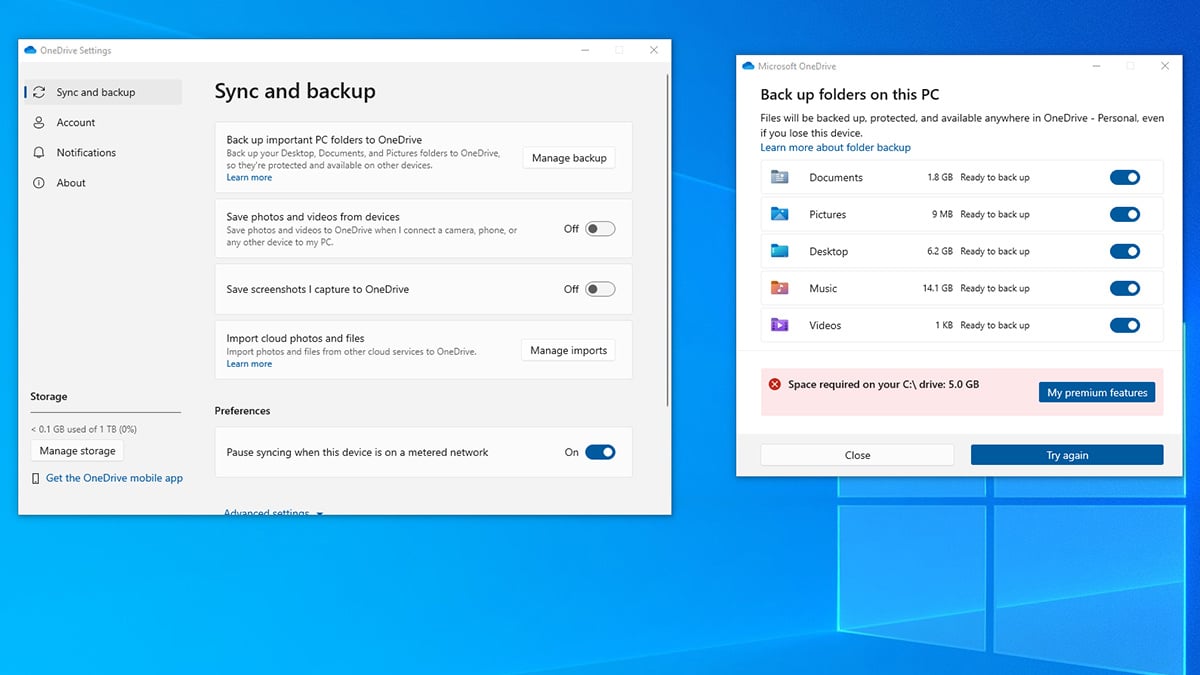Switch off Desktop folder backup toggle
Viewport: 1200px width, 675px height.
1125,251
